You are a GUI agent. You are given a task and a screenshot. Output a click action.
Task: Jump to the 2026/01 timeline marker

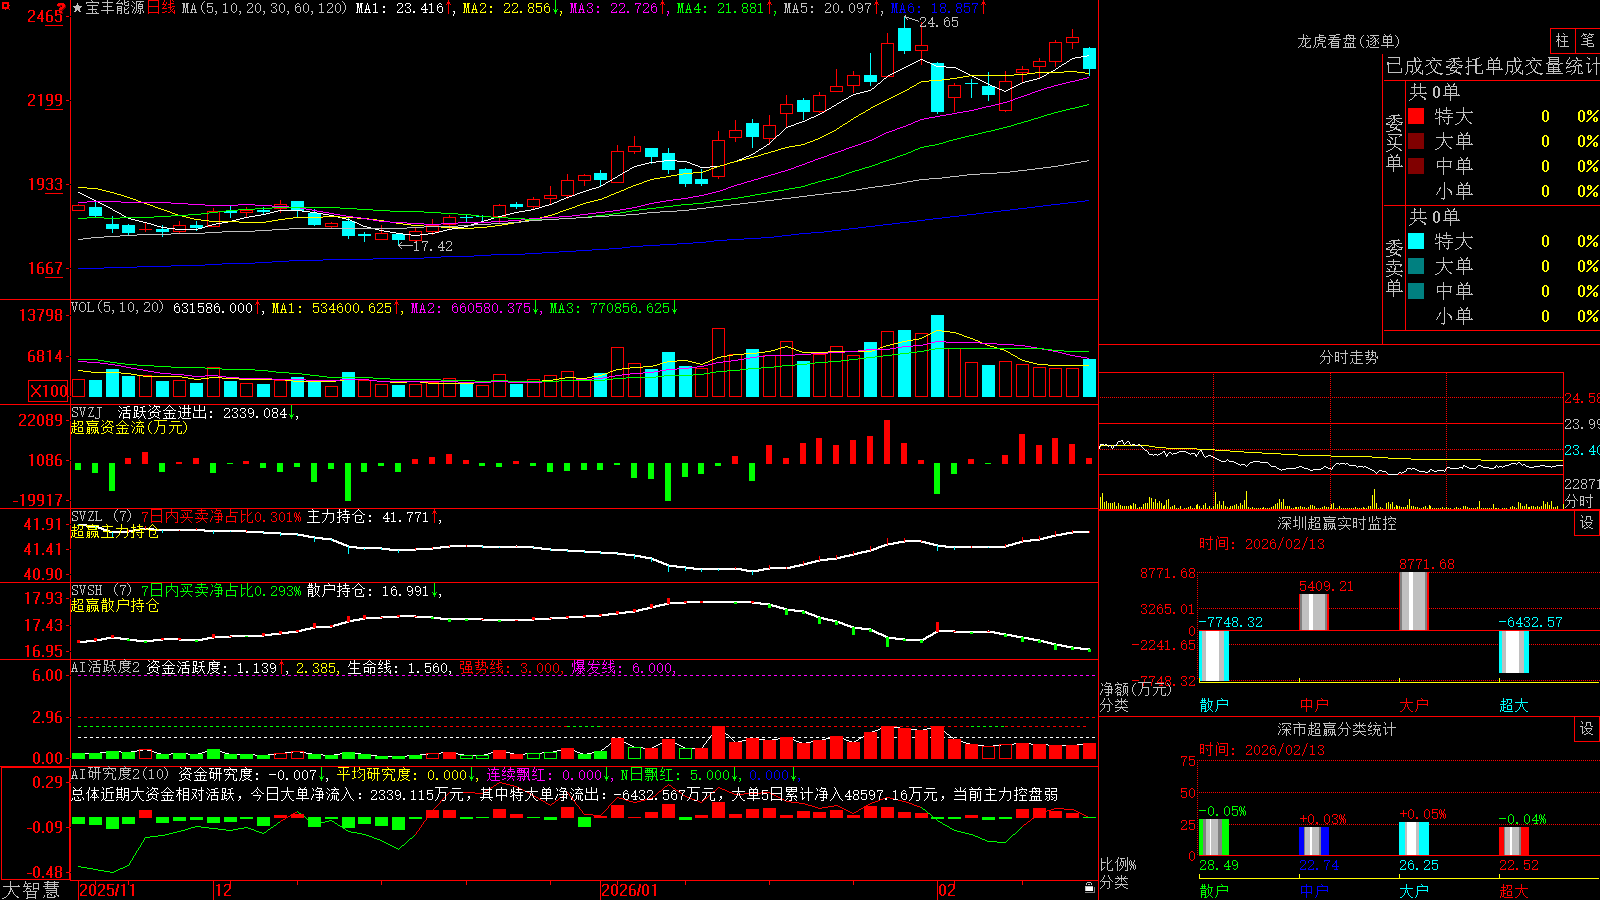coord(629,890)
